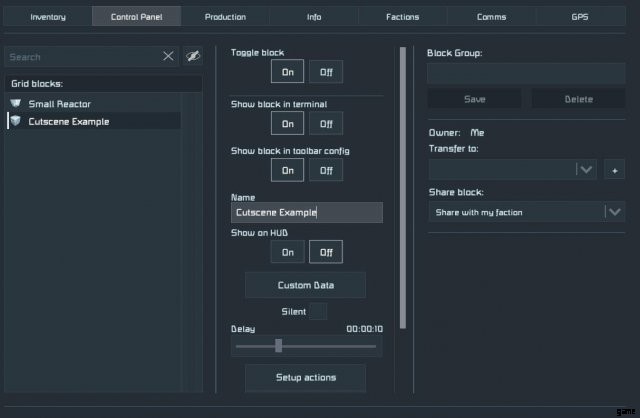
Task: Check the Silent checkbox
Action: point(317,311)
